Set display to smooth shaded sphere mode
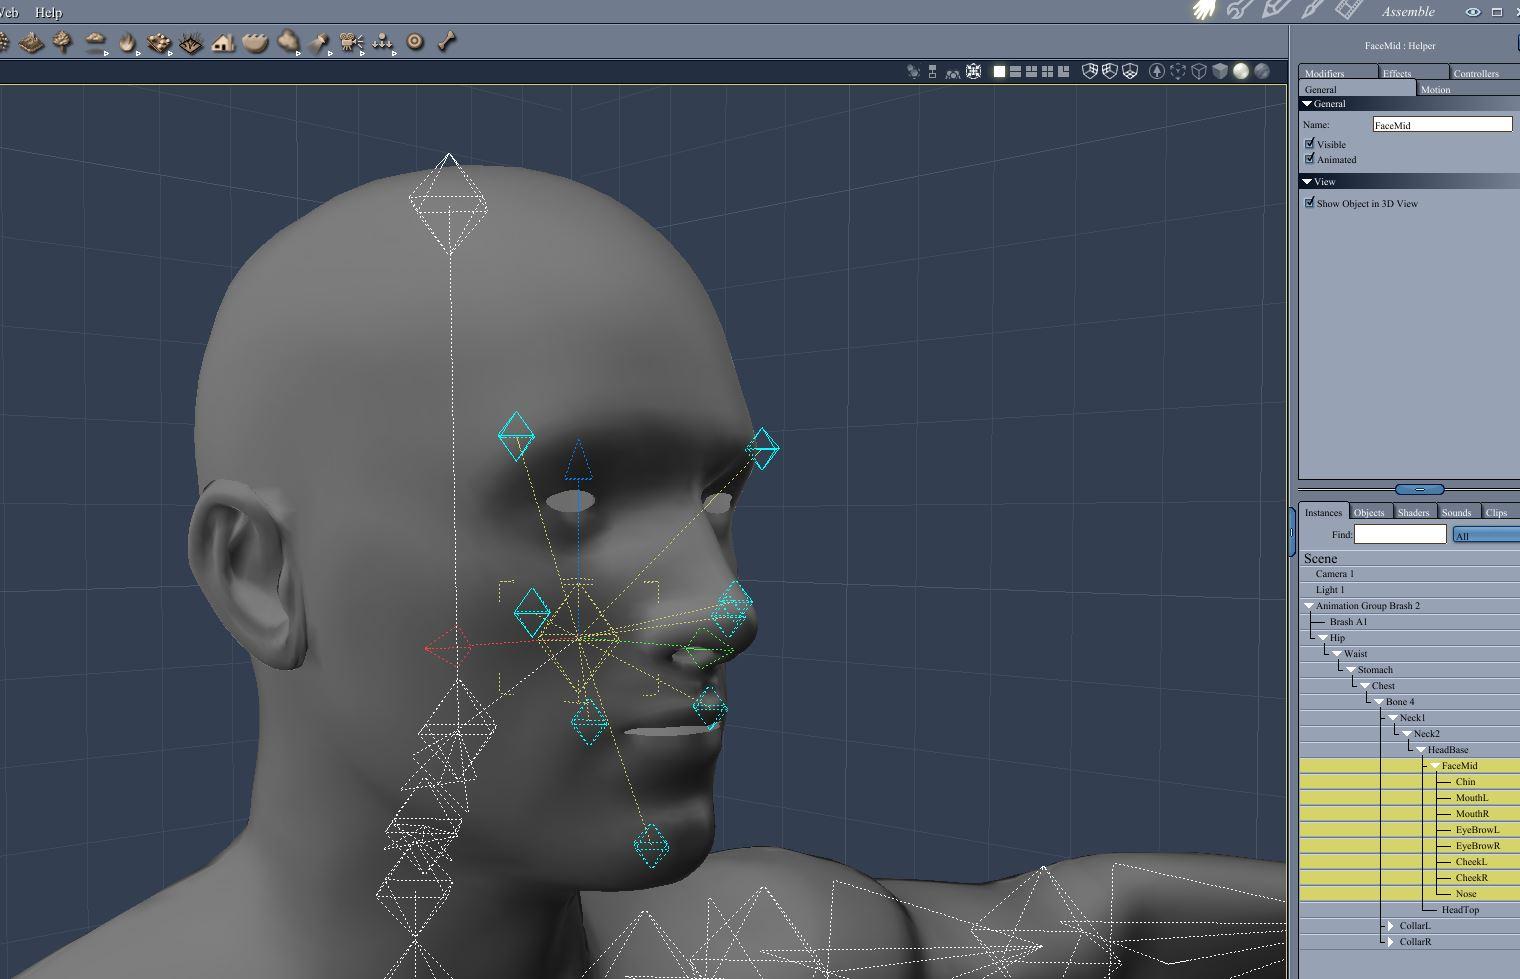 click(1241, 72)
